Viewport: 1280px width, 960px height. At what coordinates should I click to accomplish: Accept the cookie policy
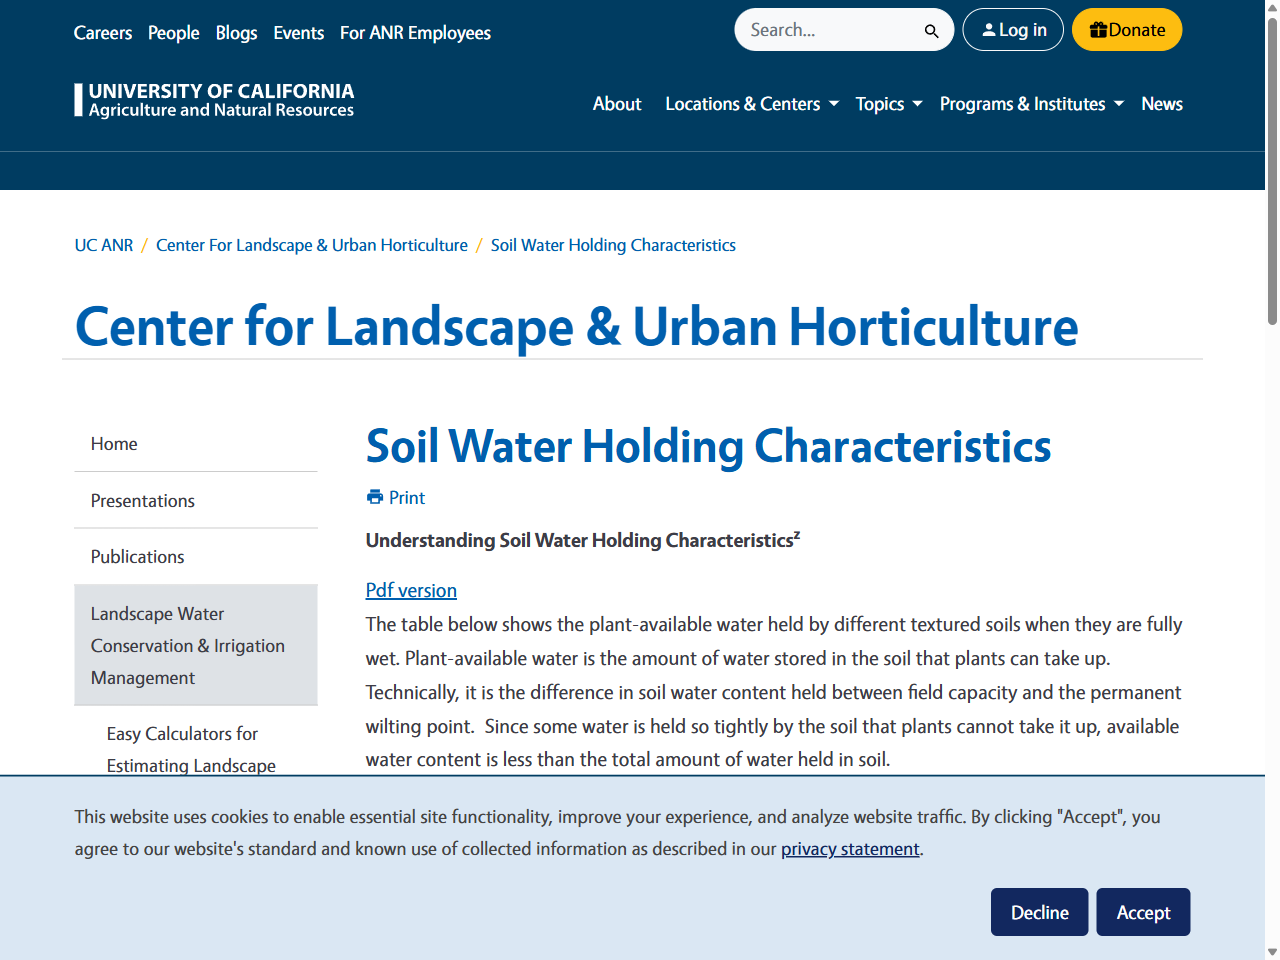(x=1143, y=912)
